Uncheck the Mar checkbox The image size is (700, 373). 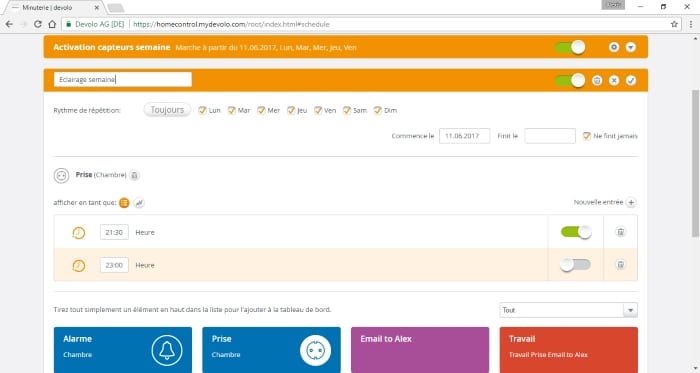[x=231, y=110]
